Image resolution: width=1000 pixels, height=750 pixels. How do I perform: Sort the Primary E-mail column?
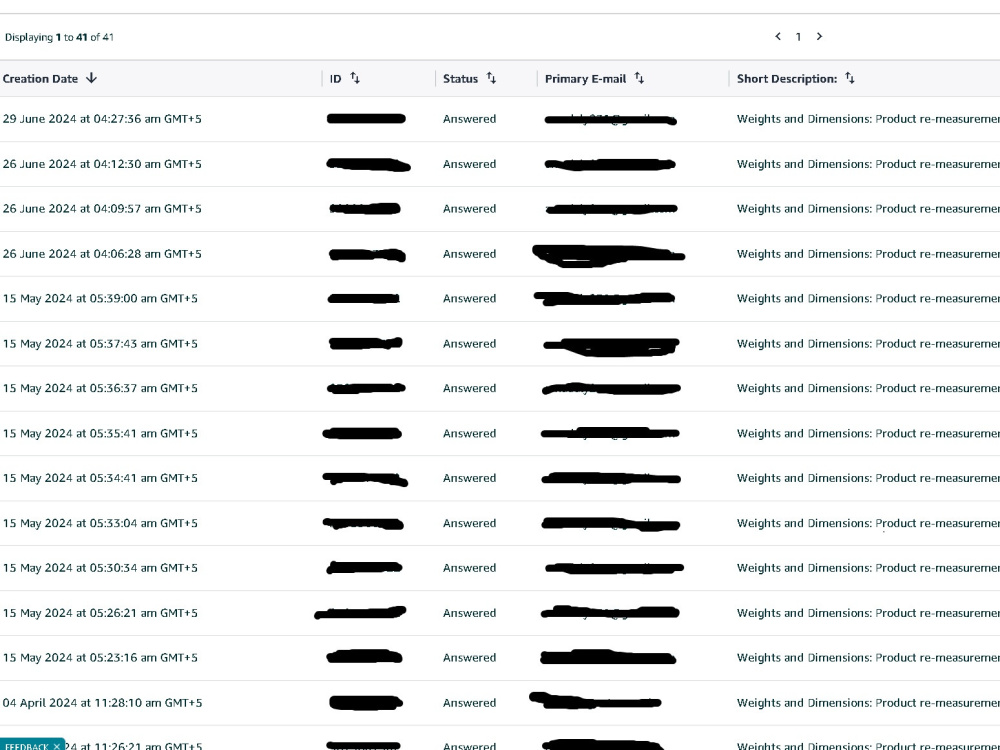pos(639,78)
